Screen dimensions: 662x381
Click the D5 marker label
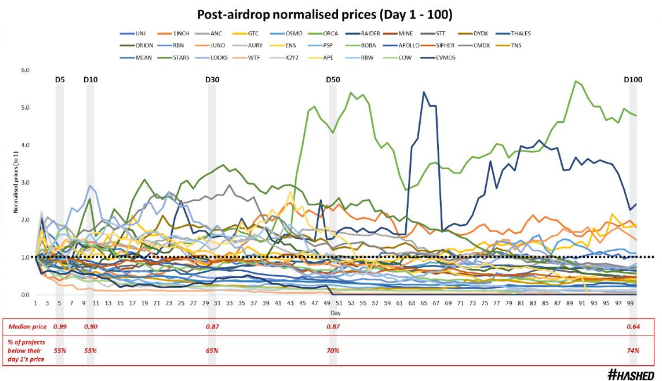[x=60, y=79]
